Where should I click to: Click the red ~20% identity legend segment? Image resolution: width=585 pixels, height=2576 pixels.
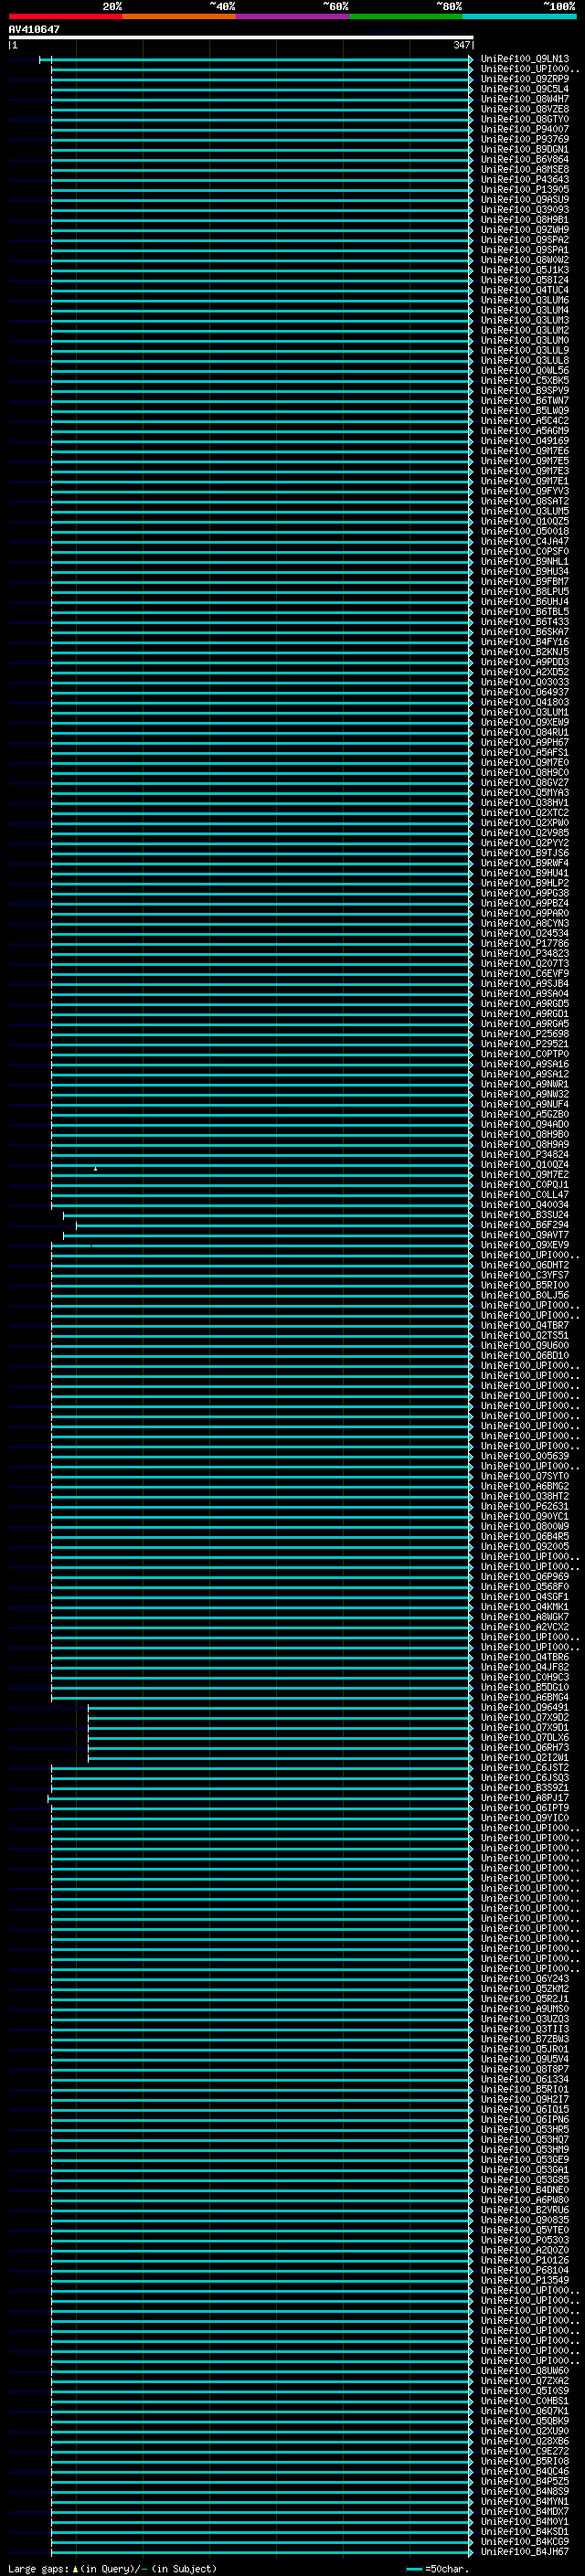point(65,16)
